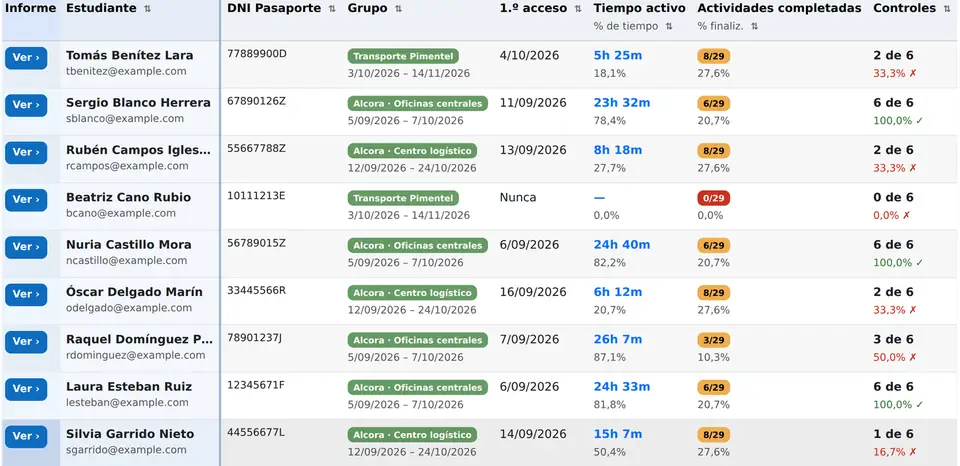Click active time 5h 25m link
Viewport: 960px width, 466px height.
click(618, 56)
